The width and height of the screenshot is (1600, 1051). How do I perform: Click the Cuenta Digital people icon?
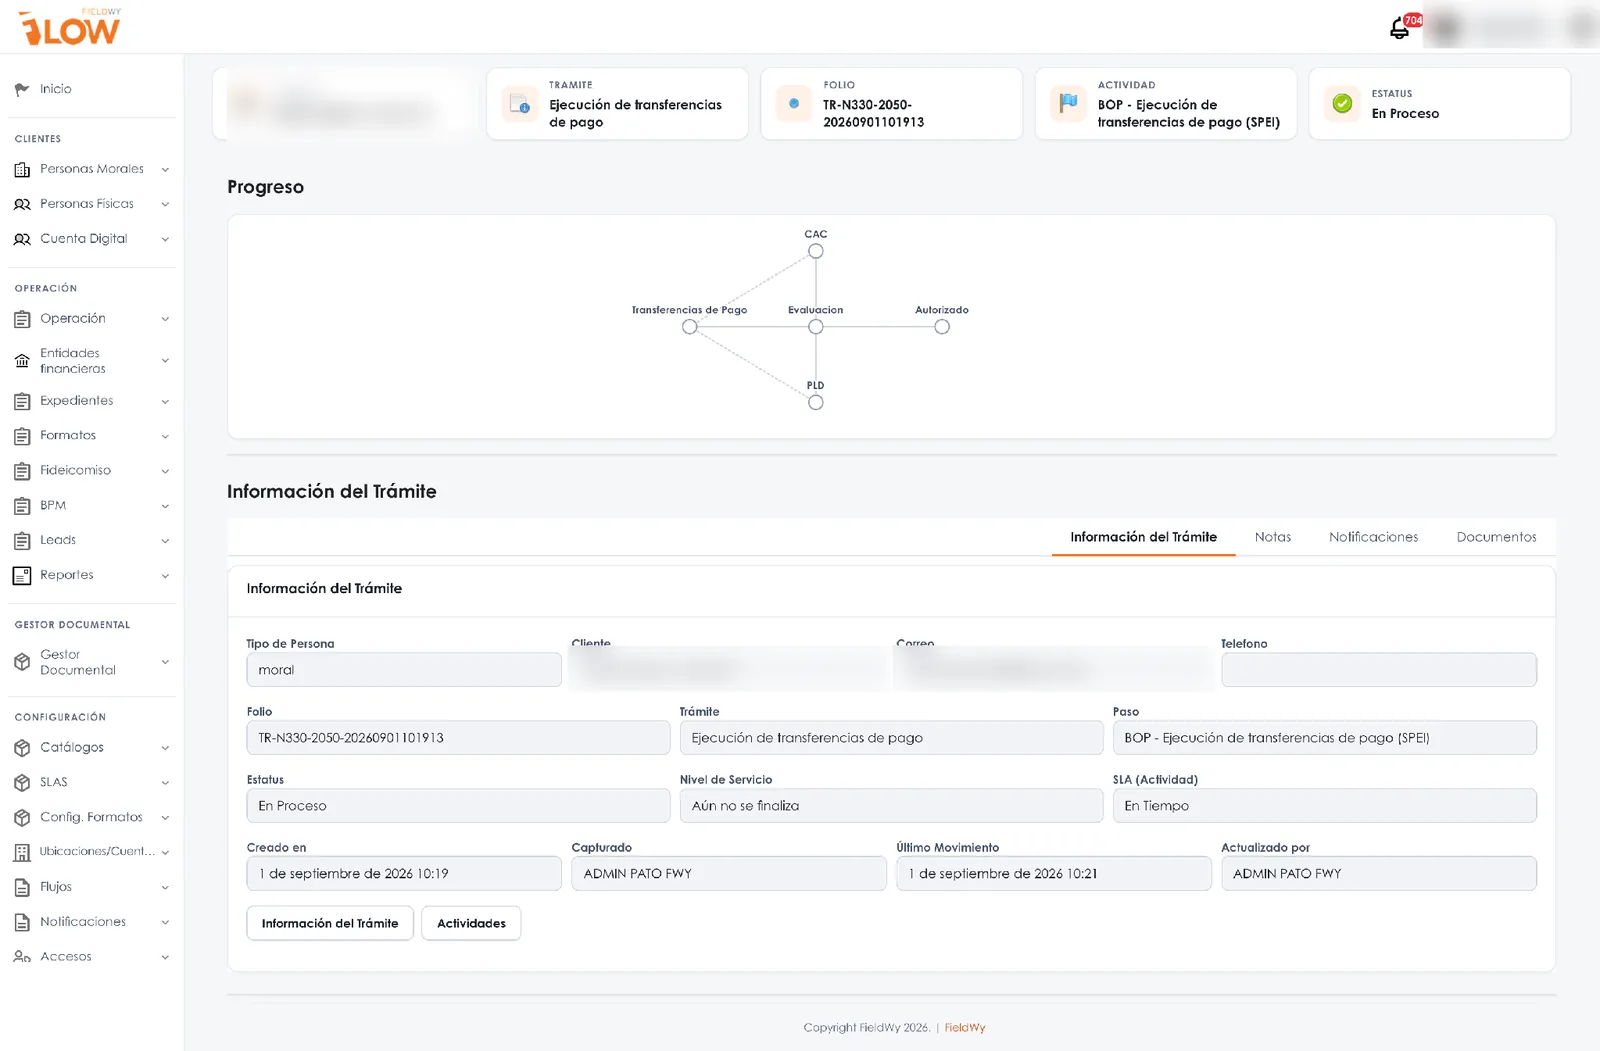[22, 239]
